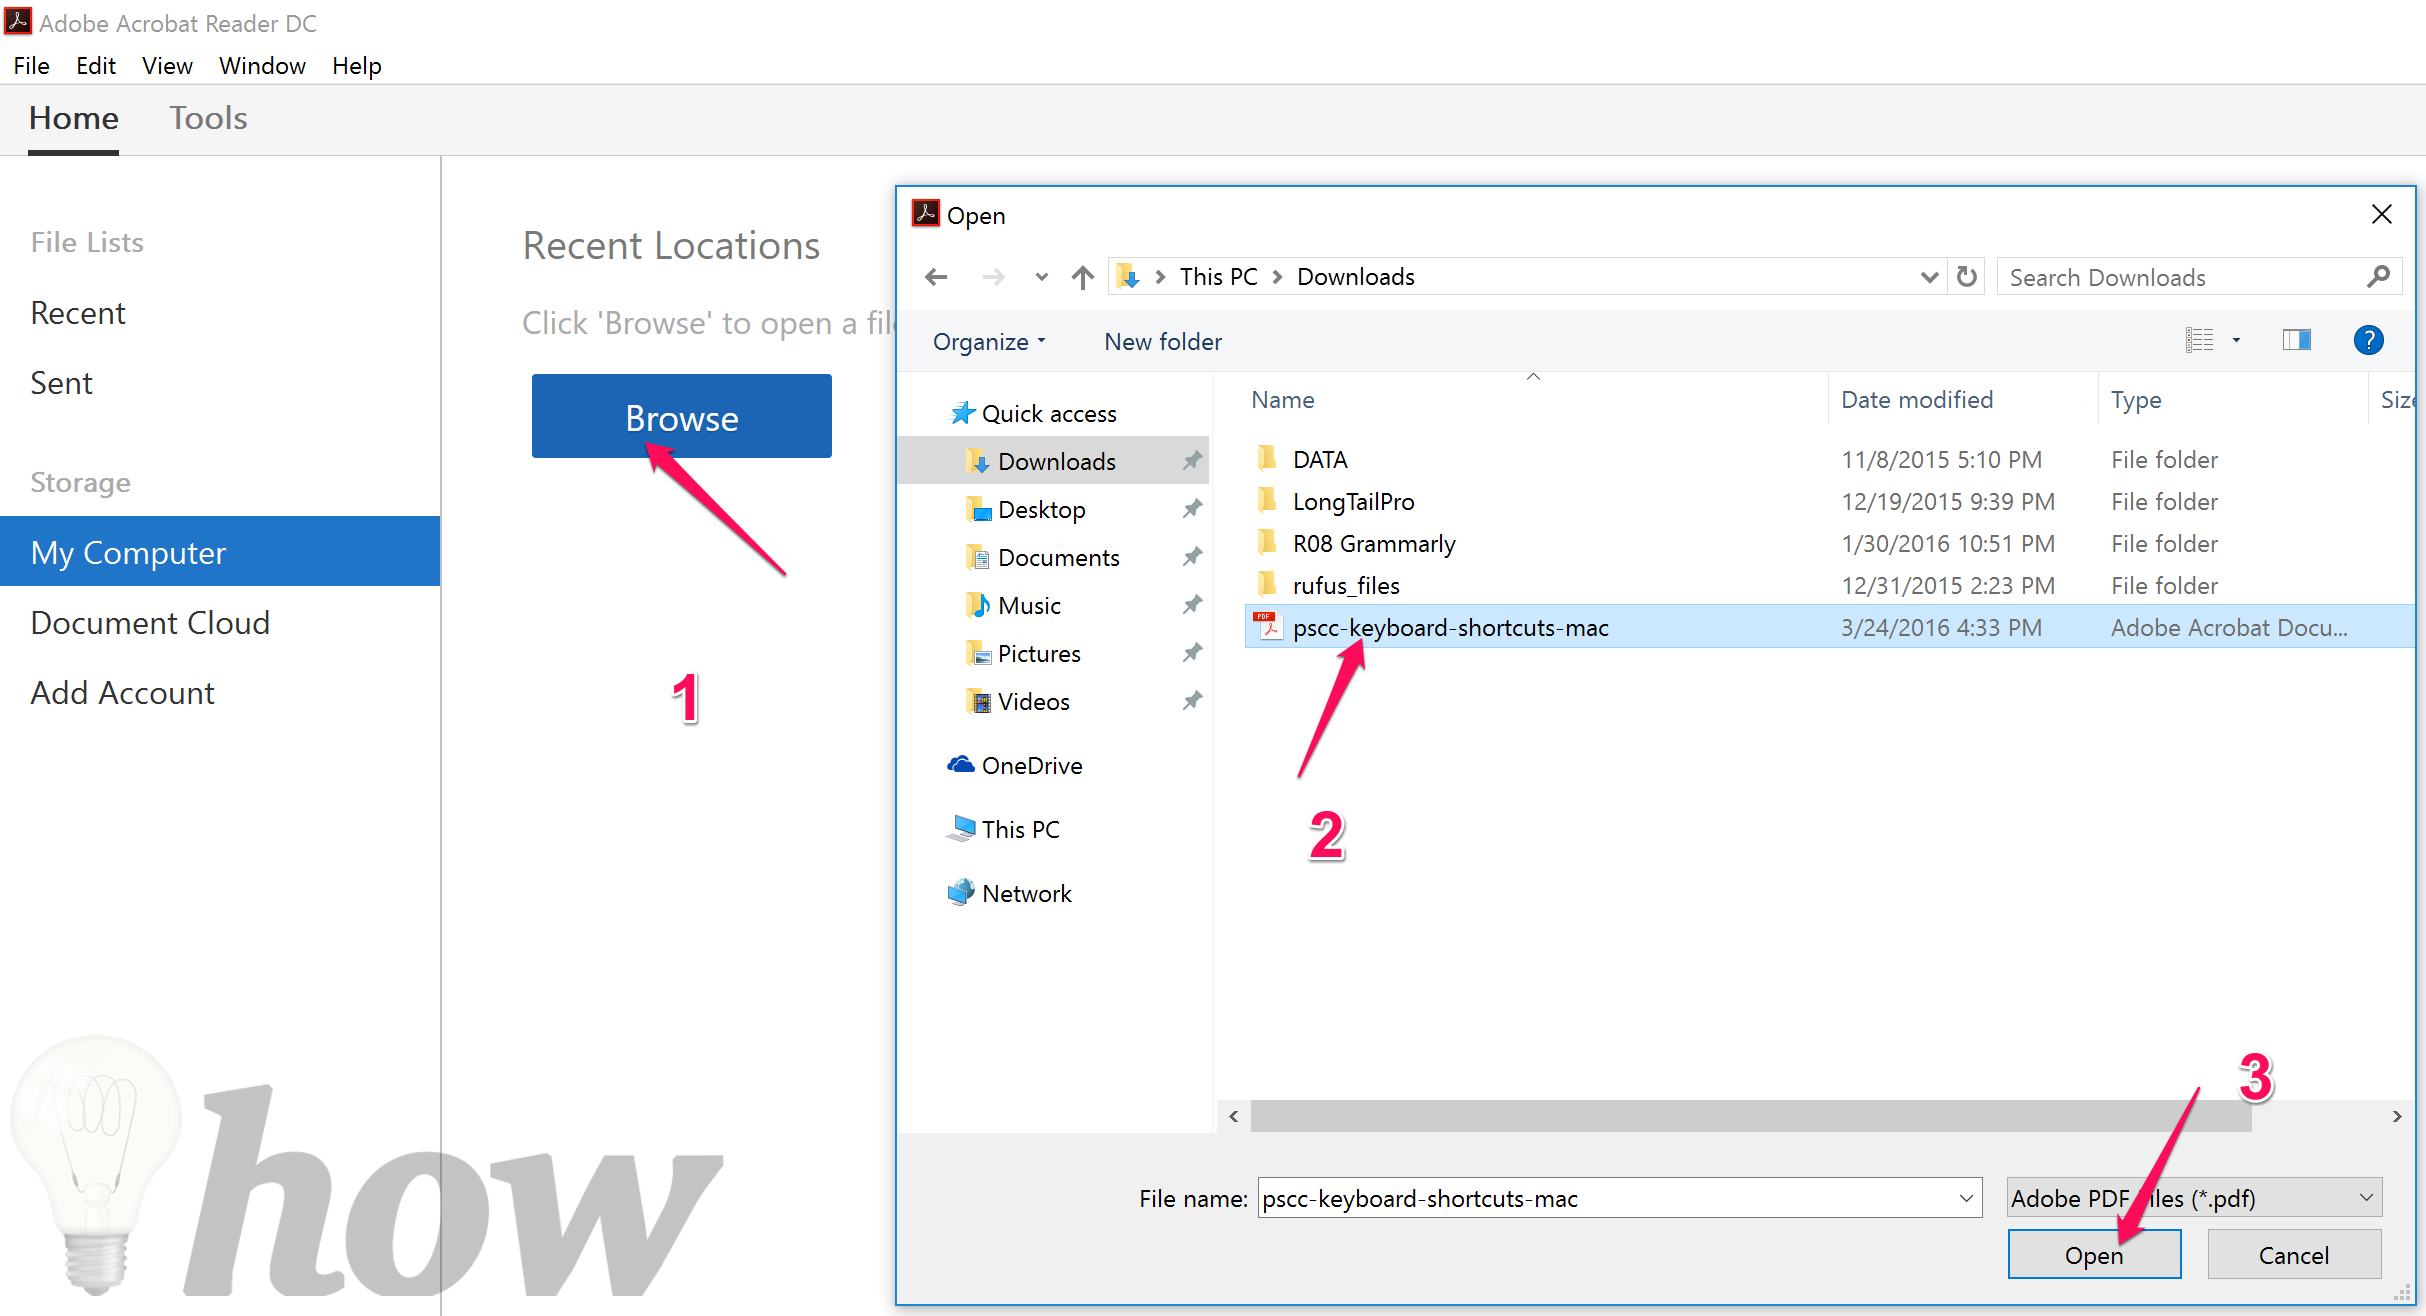Click pin icon next to Documents

point(1192,557)
